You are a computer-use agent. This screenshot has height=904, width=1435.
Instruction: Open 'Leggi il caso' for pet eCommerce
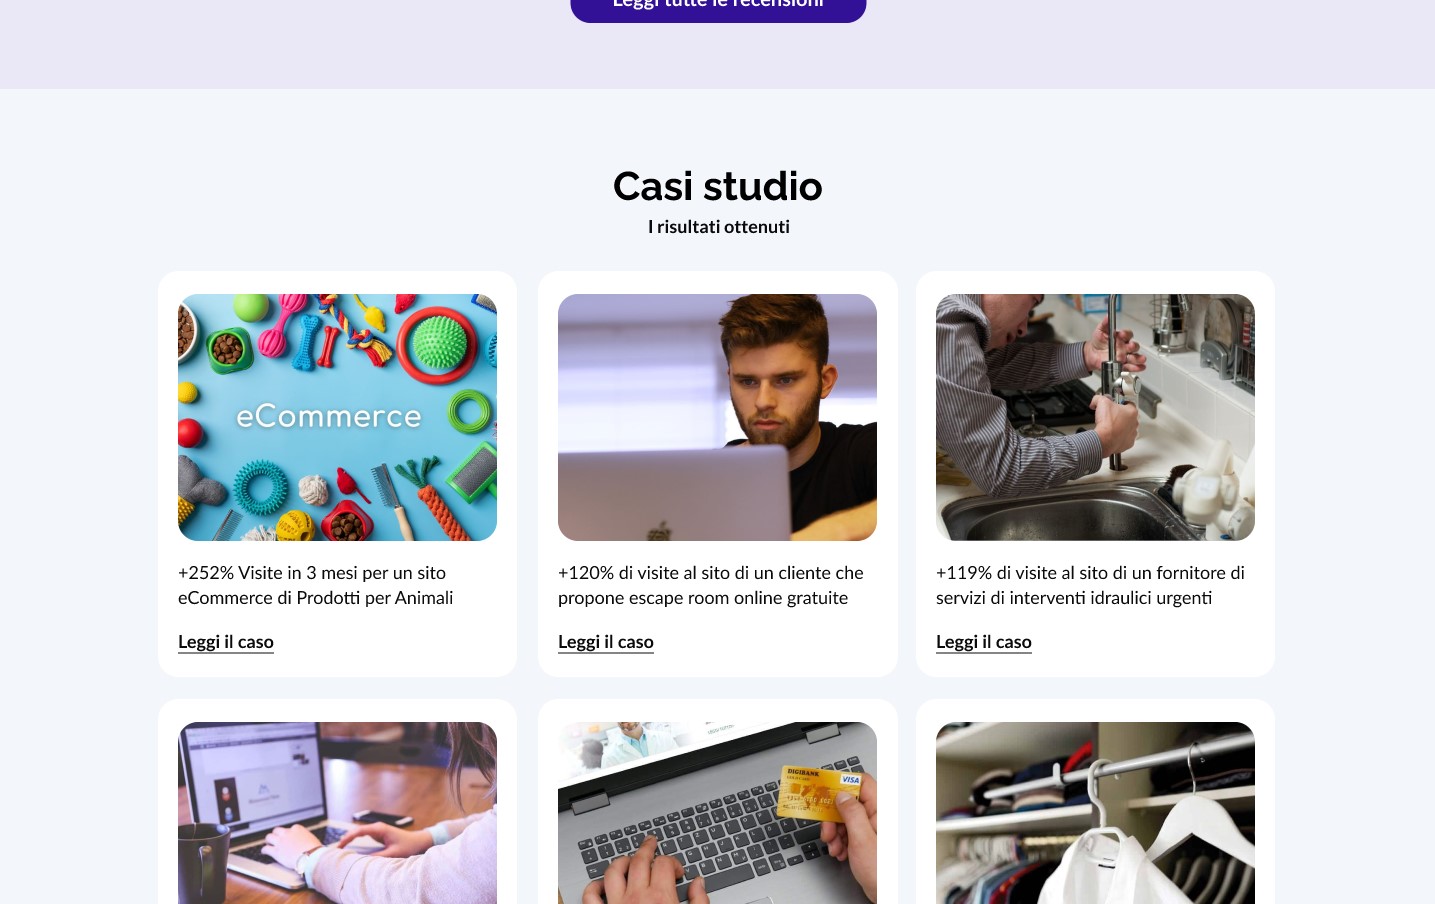(x=226, y=642)
